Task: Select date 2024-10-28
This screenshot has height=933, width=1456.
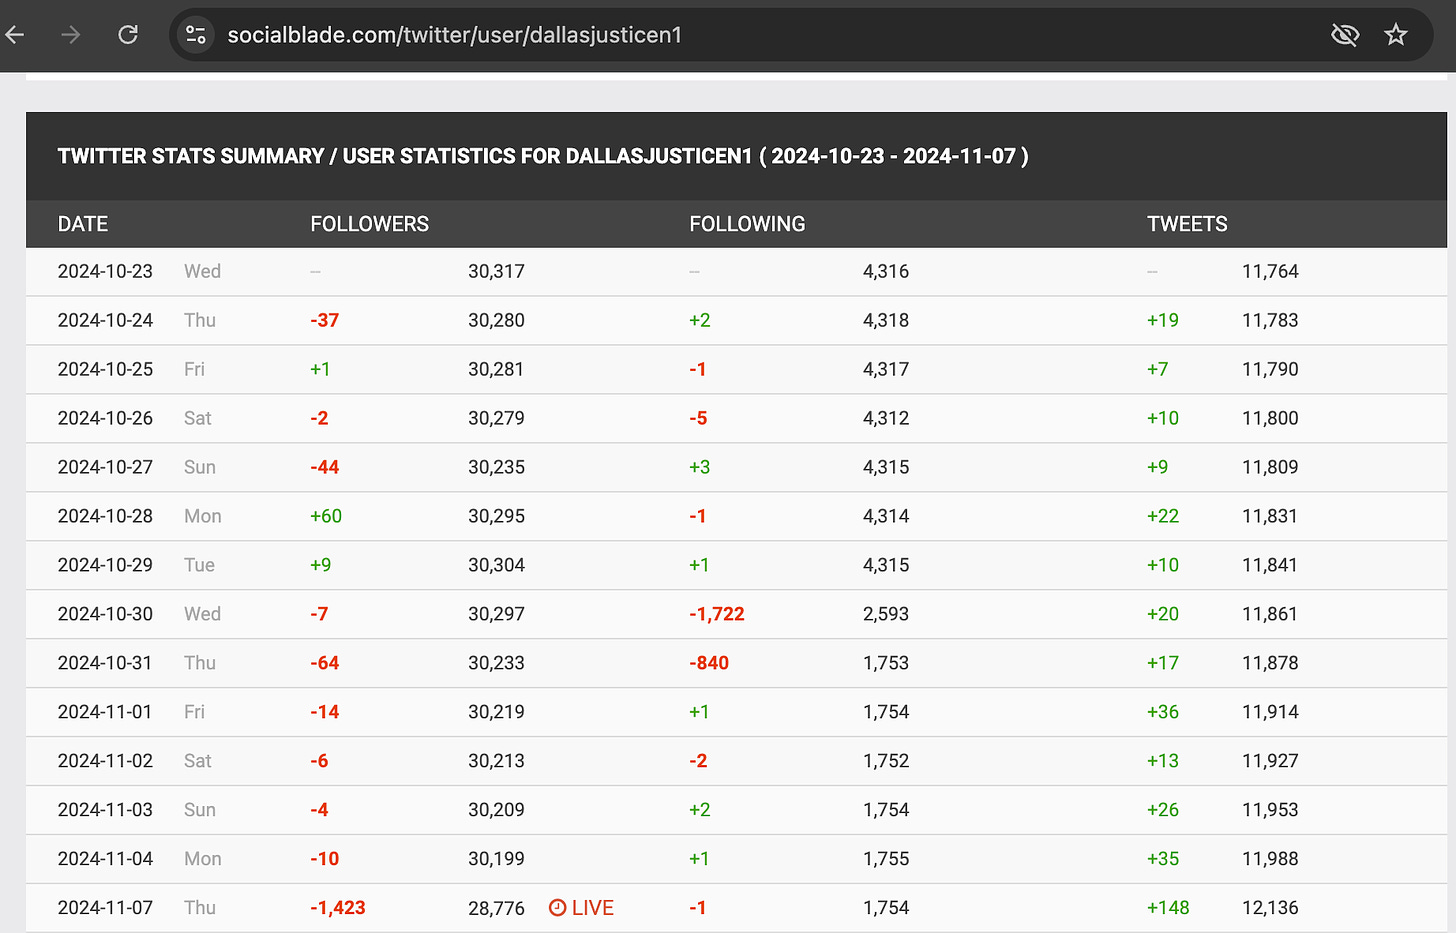Action: tap(105, 517)
